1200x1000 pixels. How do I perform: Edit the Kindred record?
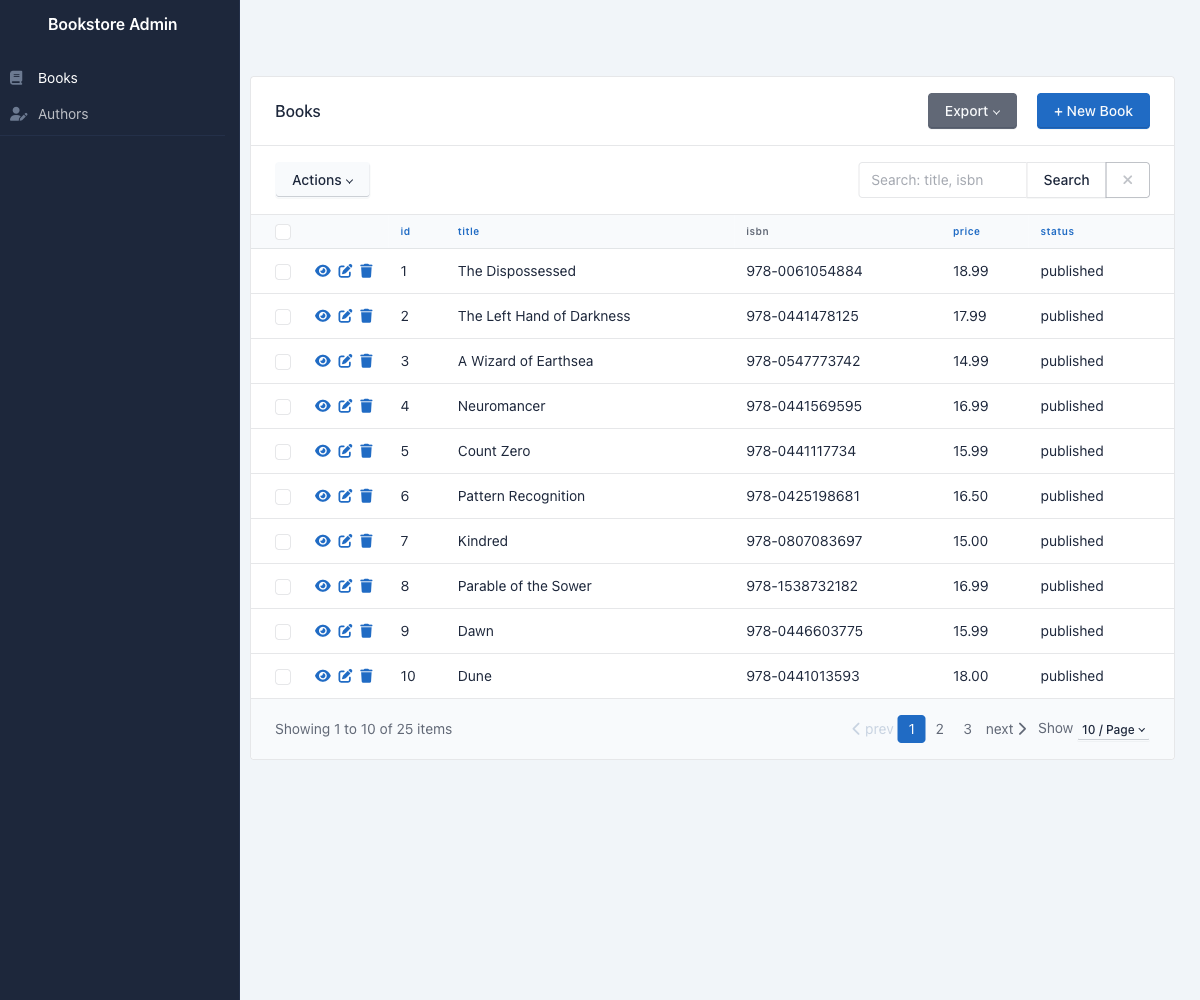345,541
